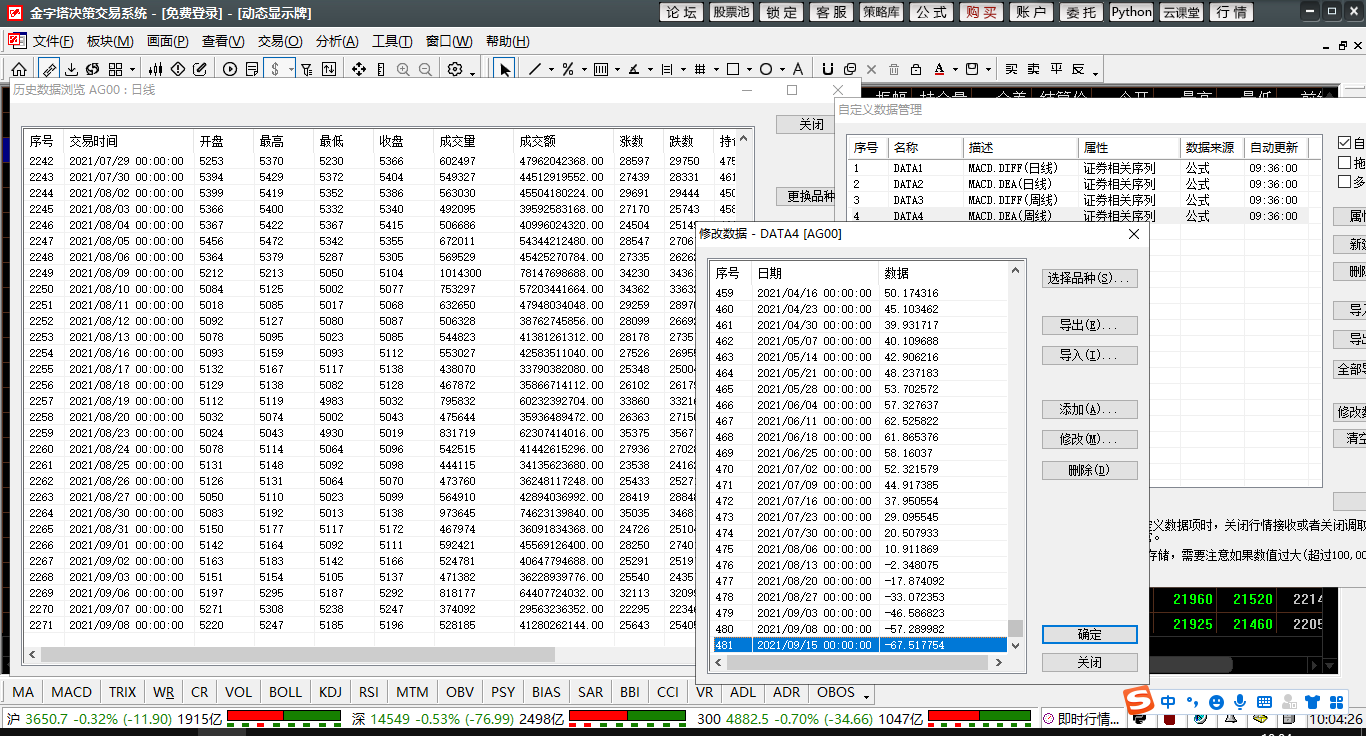Viewport: 1366px width, 736px height.
Task: Click the 成交量 column header
Action: coord(472,141)
